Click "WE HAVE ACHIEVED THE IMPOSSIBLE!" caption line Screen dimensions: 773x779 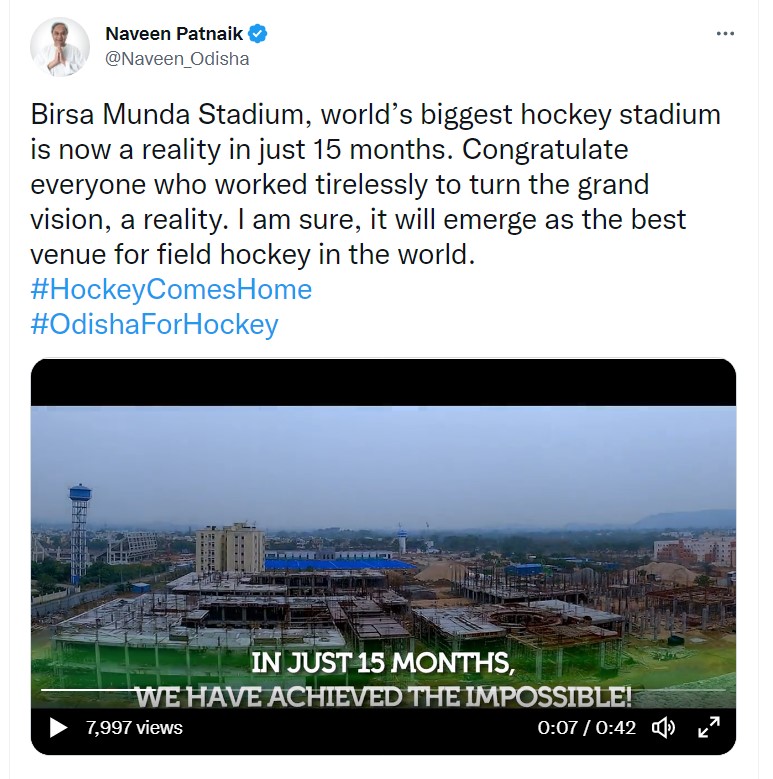coord(383,698)
